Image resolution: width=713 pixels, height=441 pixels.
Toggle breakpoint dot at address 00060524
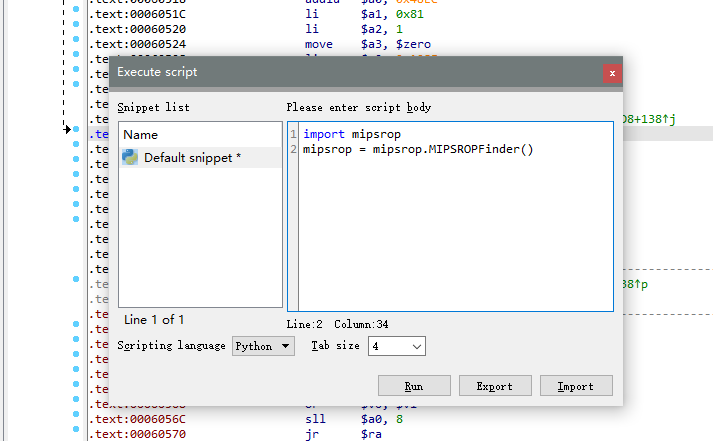(x=77, y=44)
